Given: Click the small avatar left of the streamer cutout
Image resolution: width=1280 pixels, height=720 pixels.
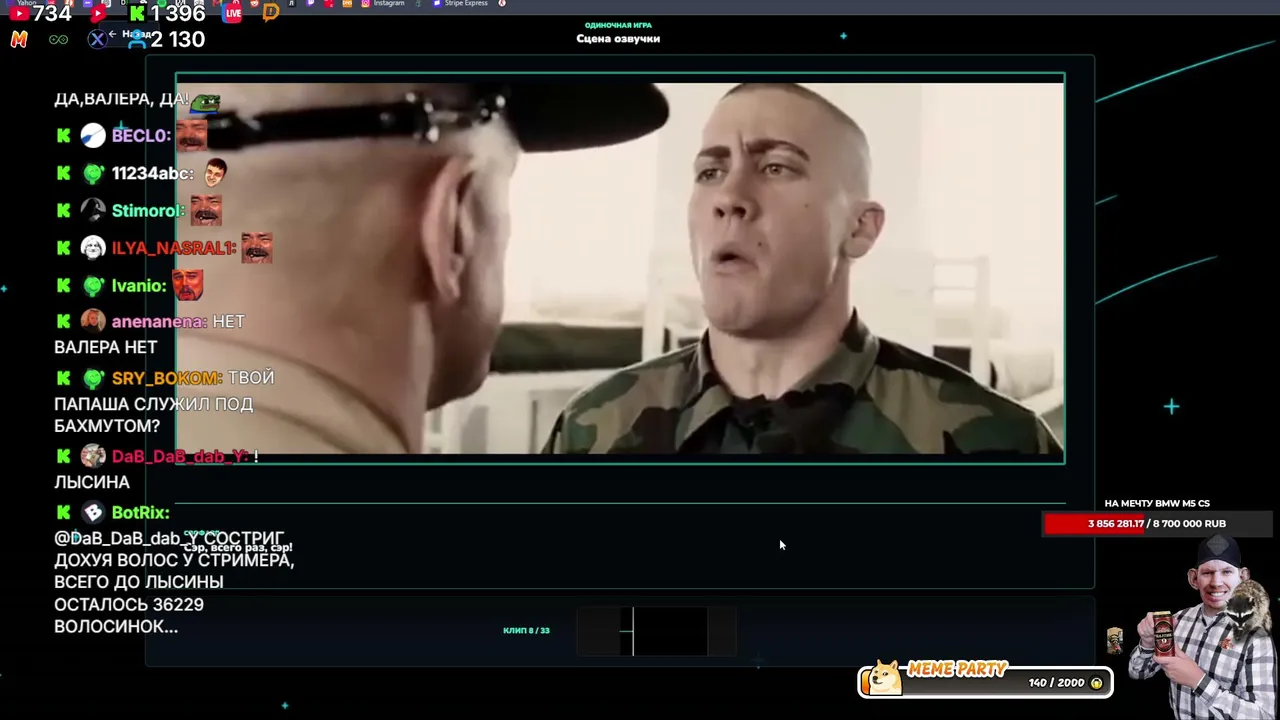Looking at the screenshot, I should point(1116,640).
